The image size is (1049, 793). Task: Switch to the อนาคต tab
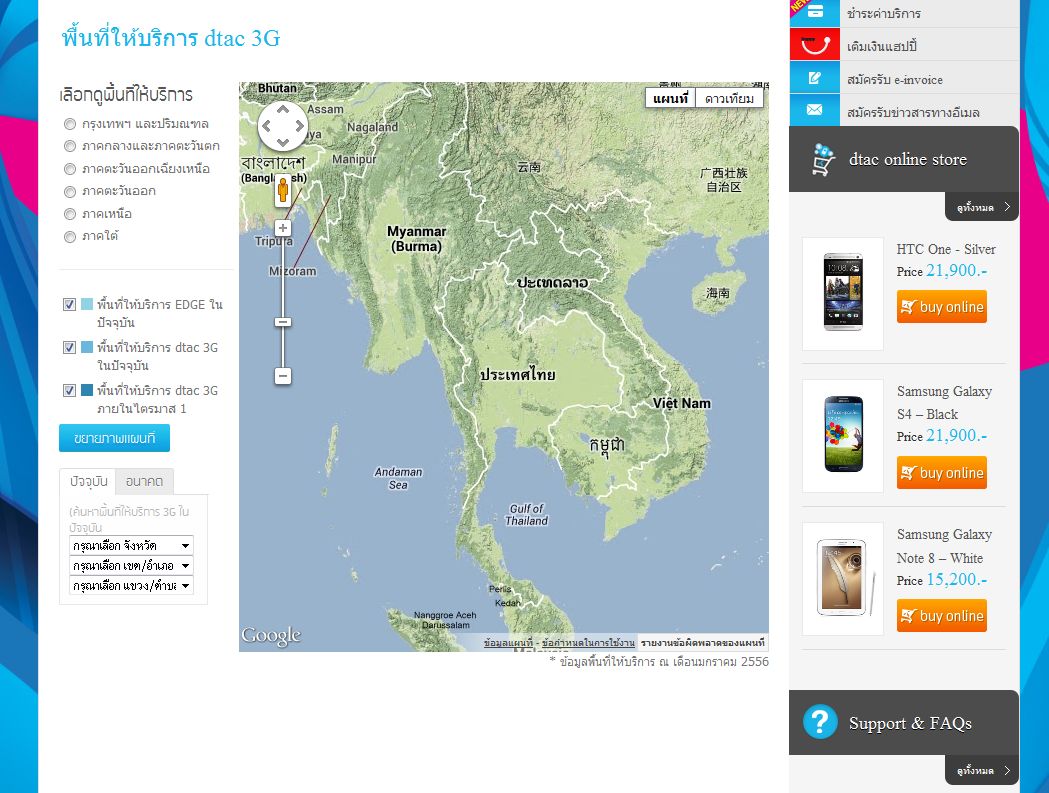[x=145, y=481]
